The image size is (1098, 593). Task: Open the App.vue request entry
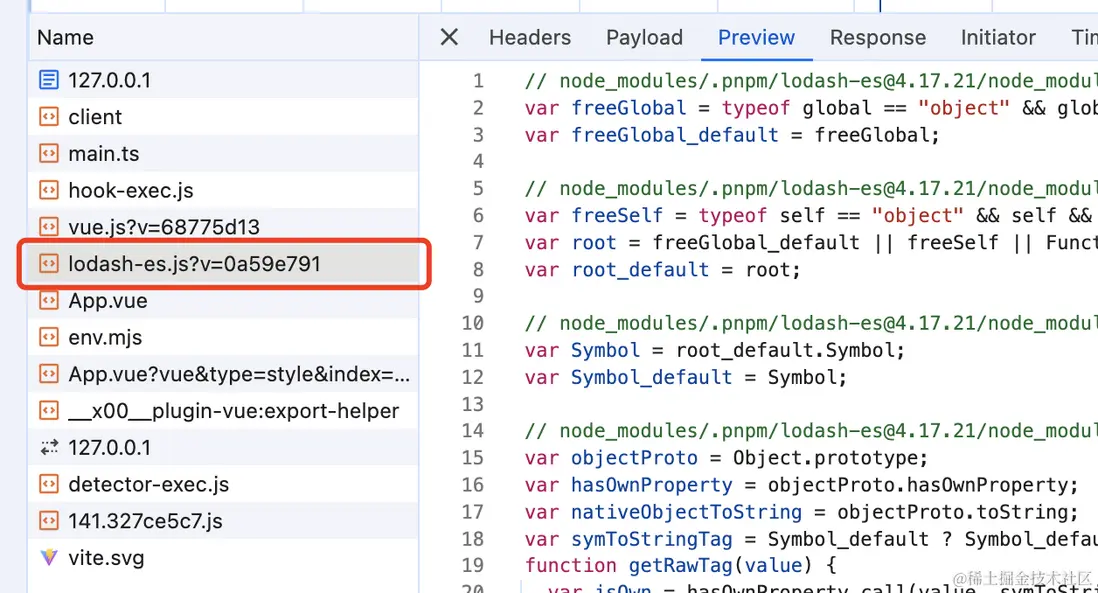coord(108,301)
